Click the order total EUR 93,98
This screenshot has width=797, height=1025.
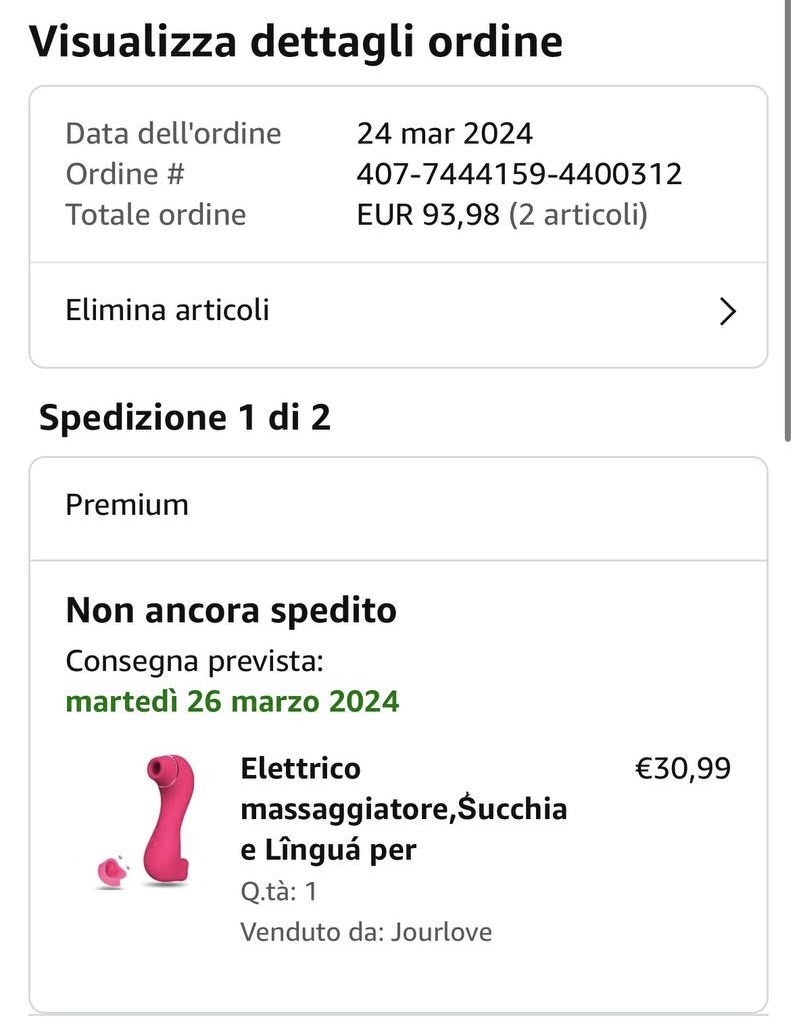428,215
